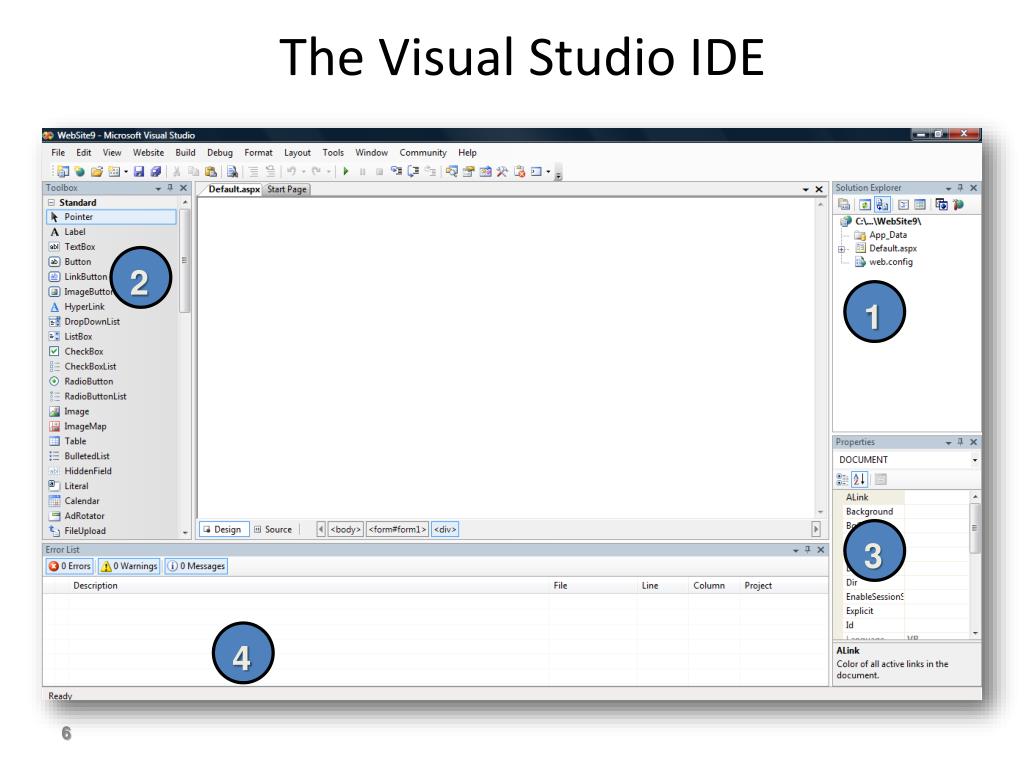Close the Default.aspx document with X

(819, 189)
